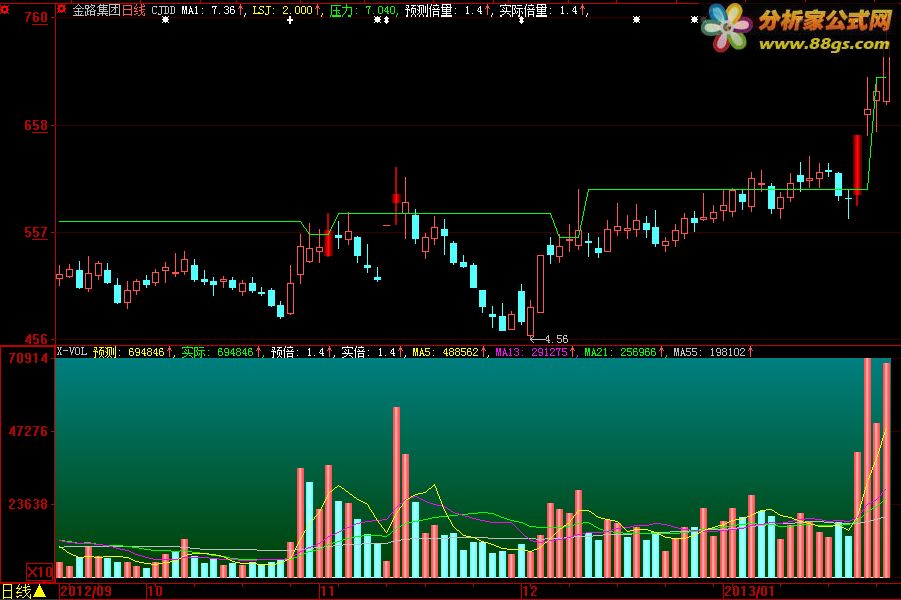This screenshot has width=901, height=600.
Task: Click the 456 price axis label
Action: click(36, 339)
